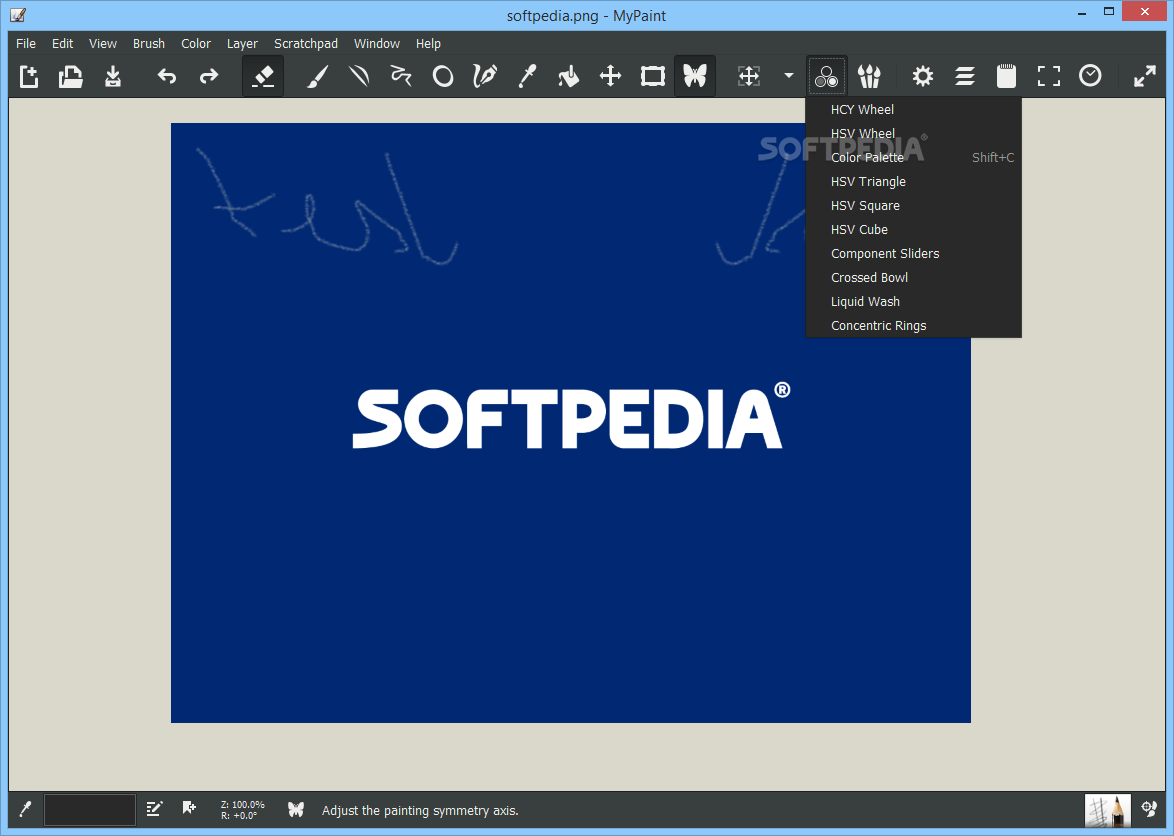Choose Color Palette entry
1174x836 pixels.
tap(913, 157)
